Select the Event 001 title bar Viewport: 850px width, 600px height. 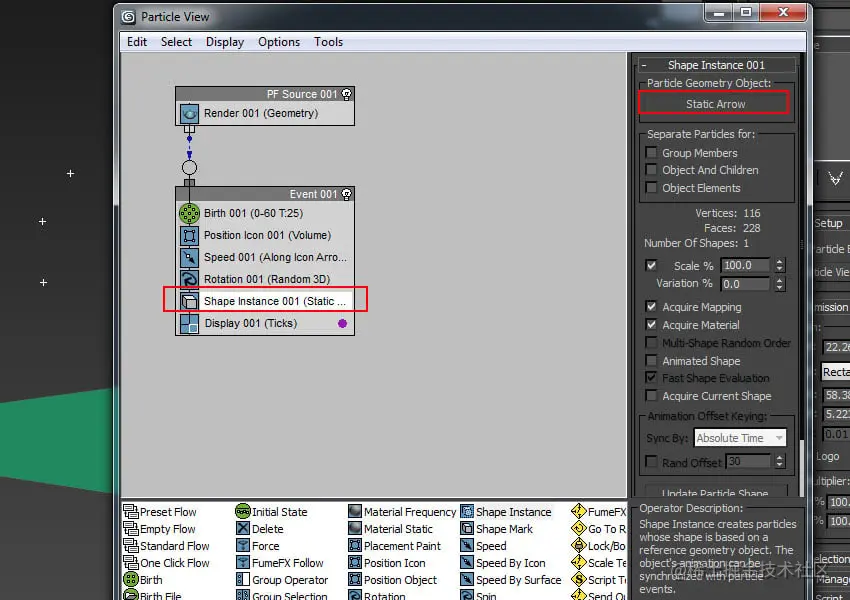pos(265,194)
